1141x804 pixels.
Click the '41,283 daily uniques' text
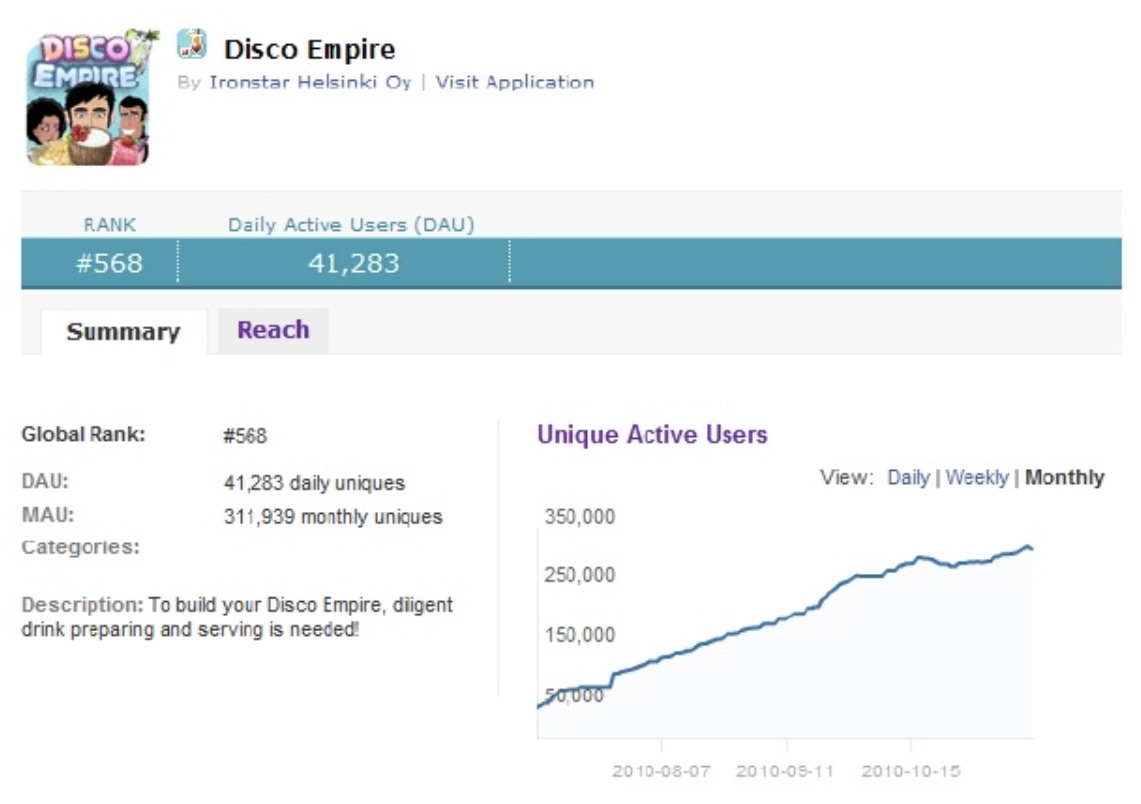pyautogui.click(x=314, y=483)
